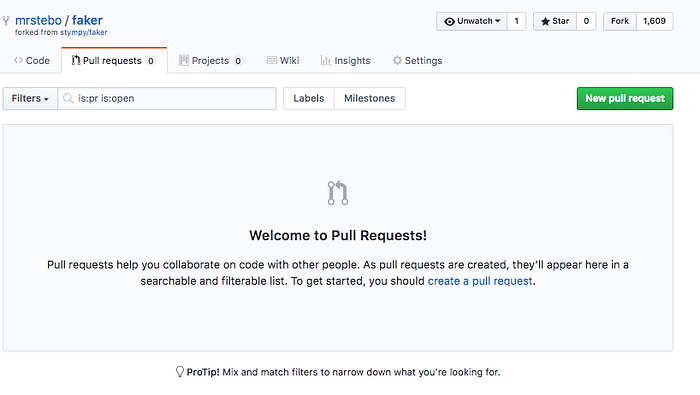700x395 pixels.
Task: Click the ProTip! filter hint text
Action: [343, 372]
